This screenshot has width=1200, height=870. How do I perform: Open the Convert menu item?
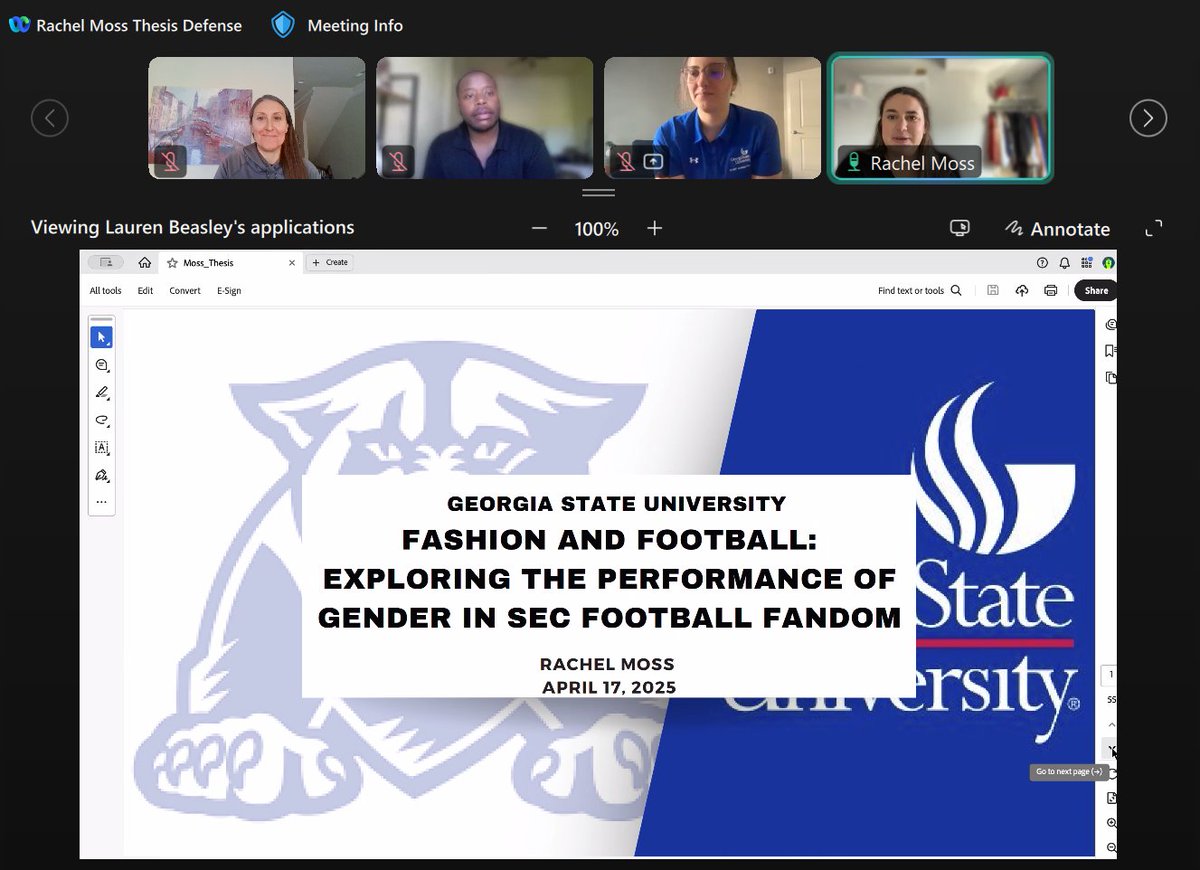coord(185,291)
